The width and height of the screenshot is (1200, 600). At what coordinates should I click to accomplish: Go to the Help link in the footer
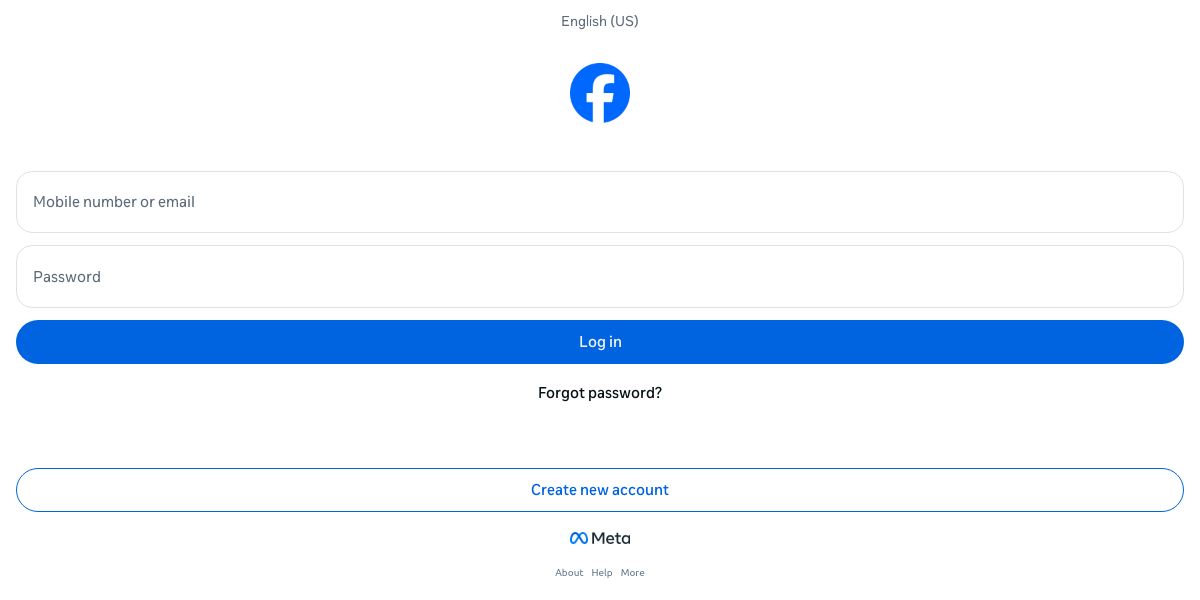(601, 573)
